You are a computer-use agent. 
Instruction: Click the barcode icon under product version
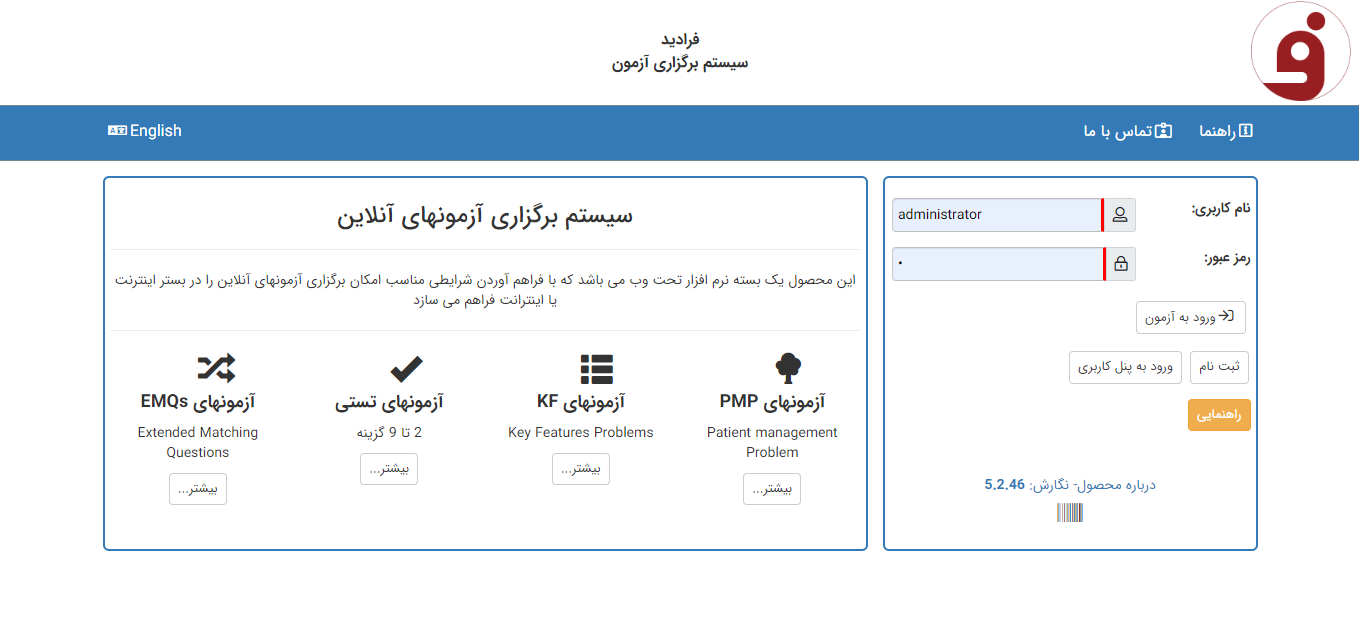1070,513
